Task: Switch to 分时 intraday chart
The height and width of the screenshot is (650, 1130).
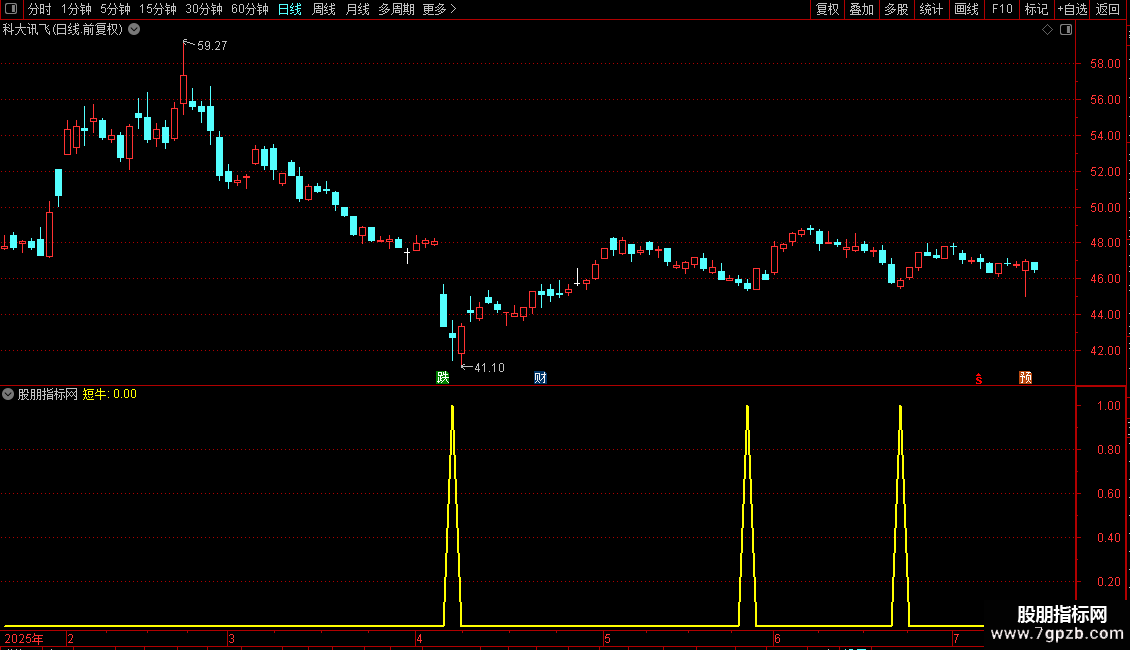Action: coord(40,9)
